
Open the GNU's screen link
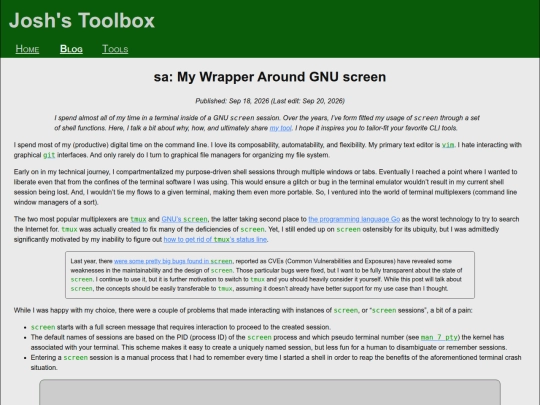click(x=184, y=219)
